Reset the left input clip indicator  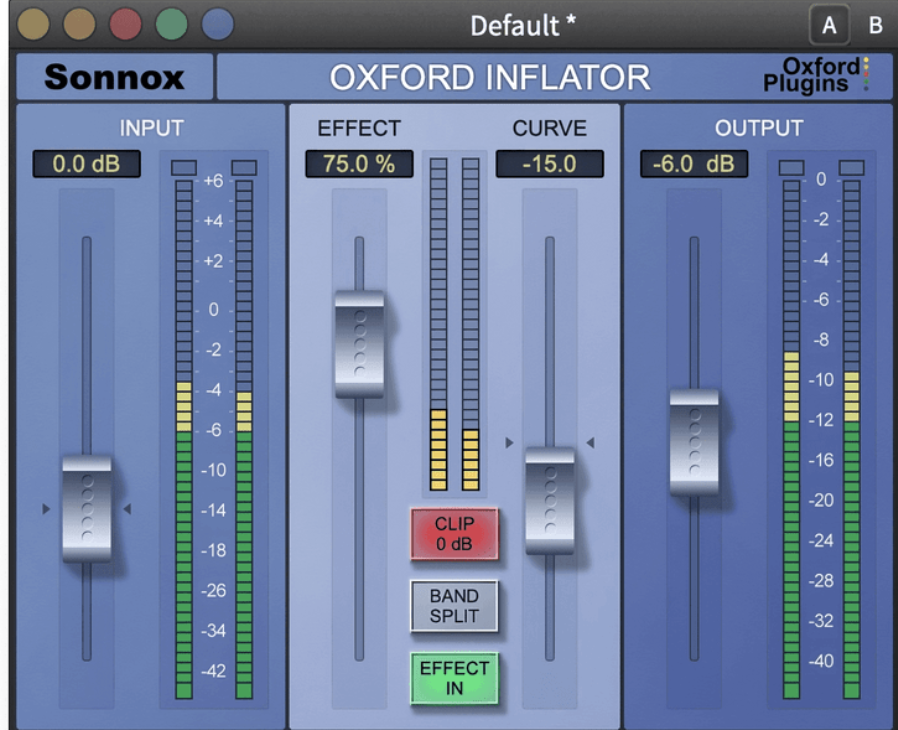coord(184,168)
